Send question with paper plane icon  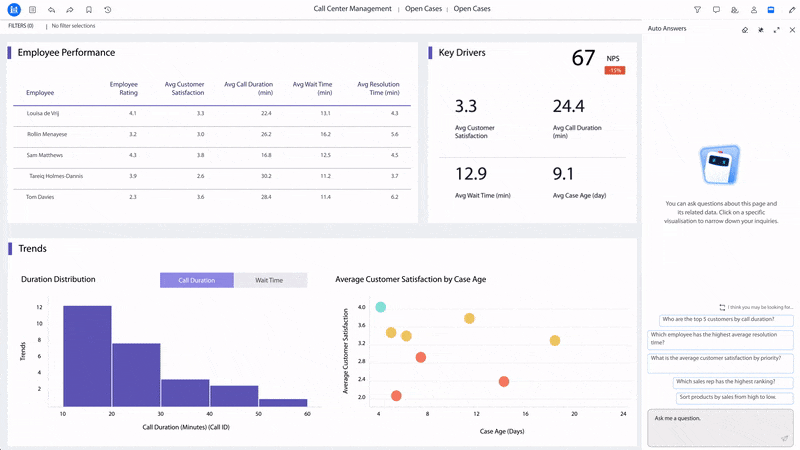click(x=785, y=437)
